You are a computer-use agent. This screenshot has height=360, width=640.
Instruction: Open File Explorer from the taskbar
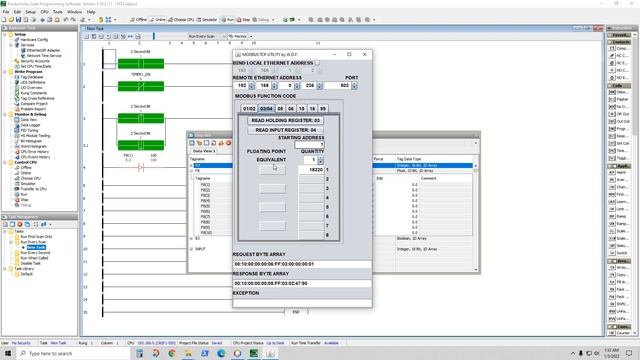click(188, 353)
